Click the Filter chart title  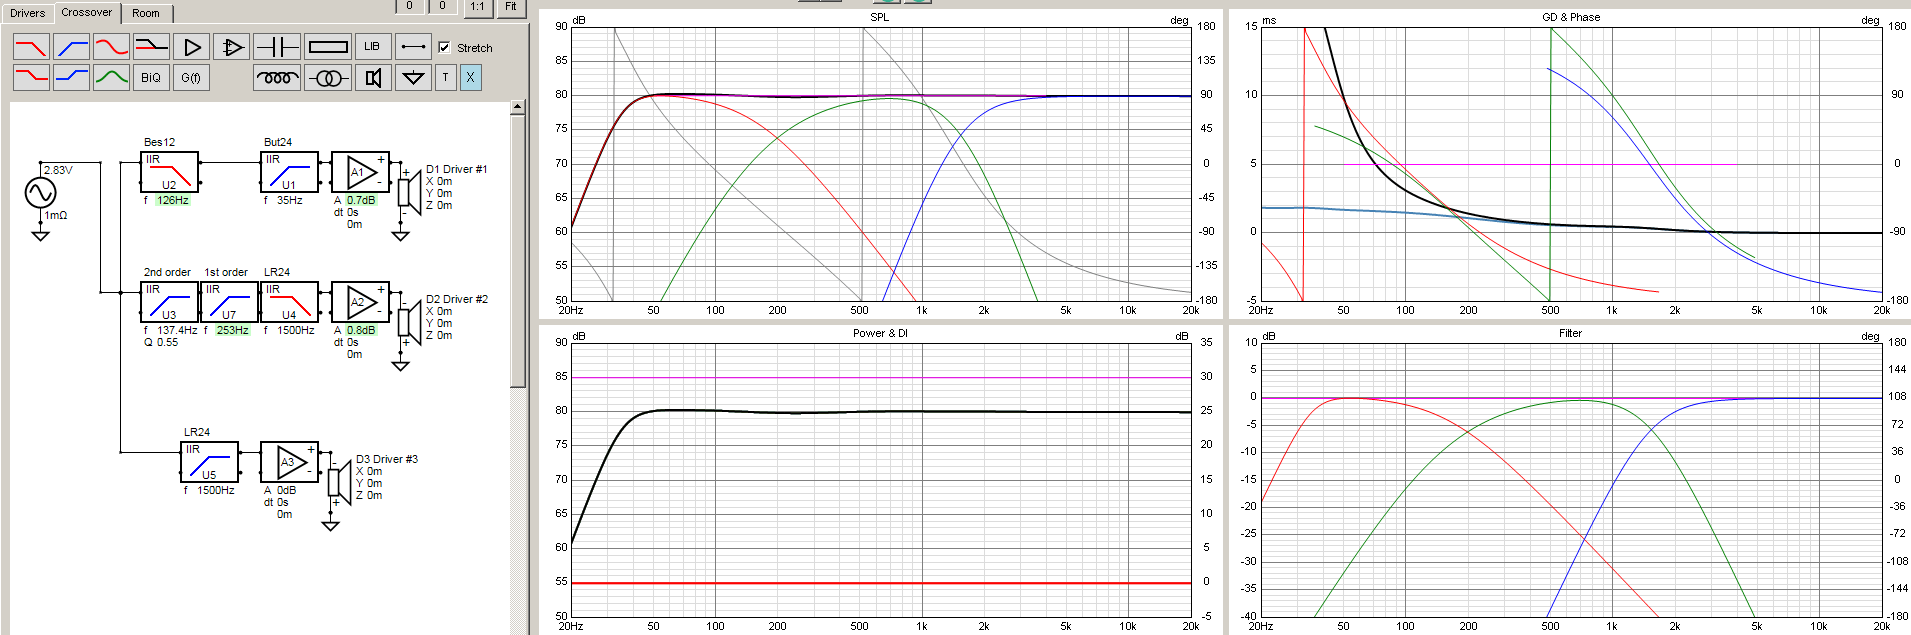[1570, 333]
